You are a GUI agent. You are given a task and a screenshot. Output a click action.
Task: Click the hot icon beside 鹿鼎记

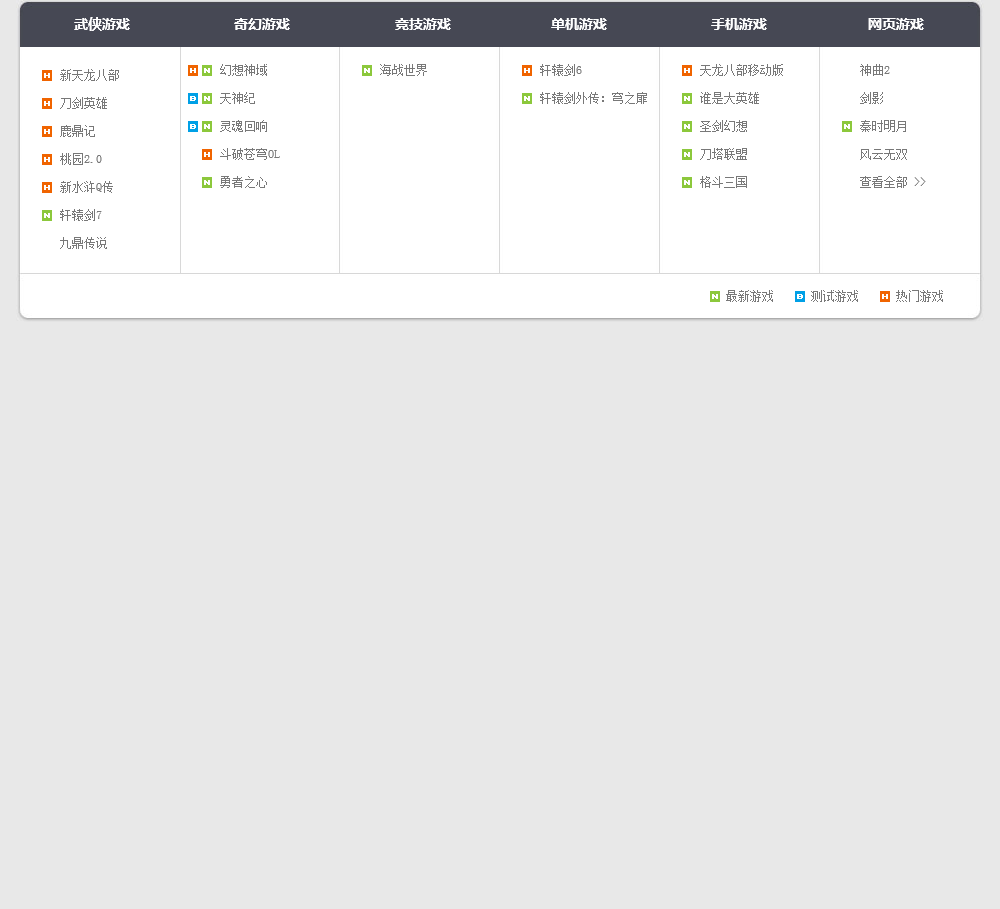pos(47,131)
